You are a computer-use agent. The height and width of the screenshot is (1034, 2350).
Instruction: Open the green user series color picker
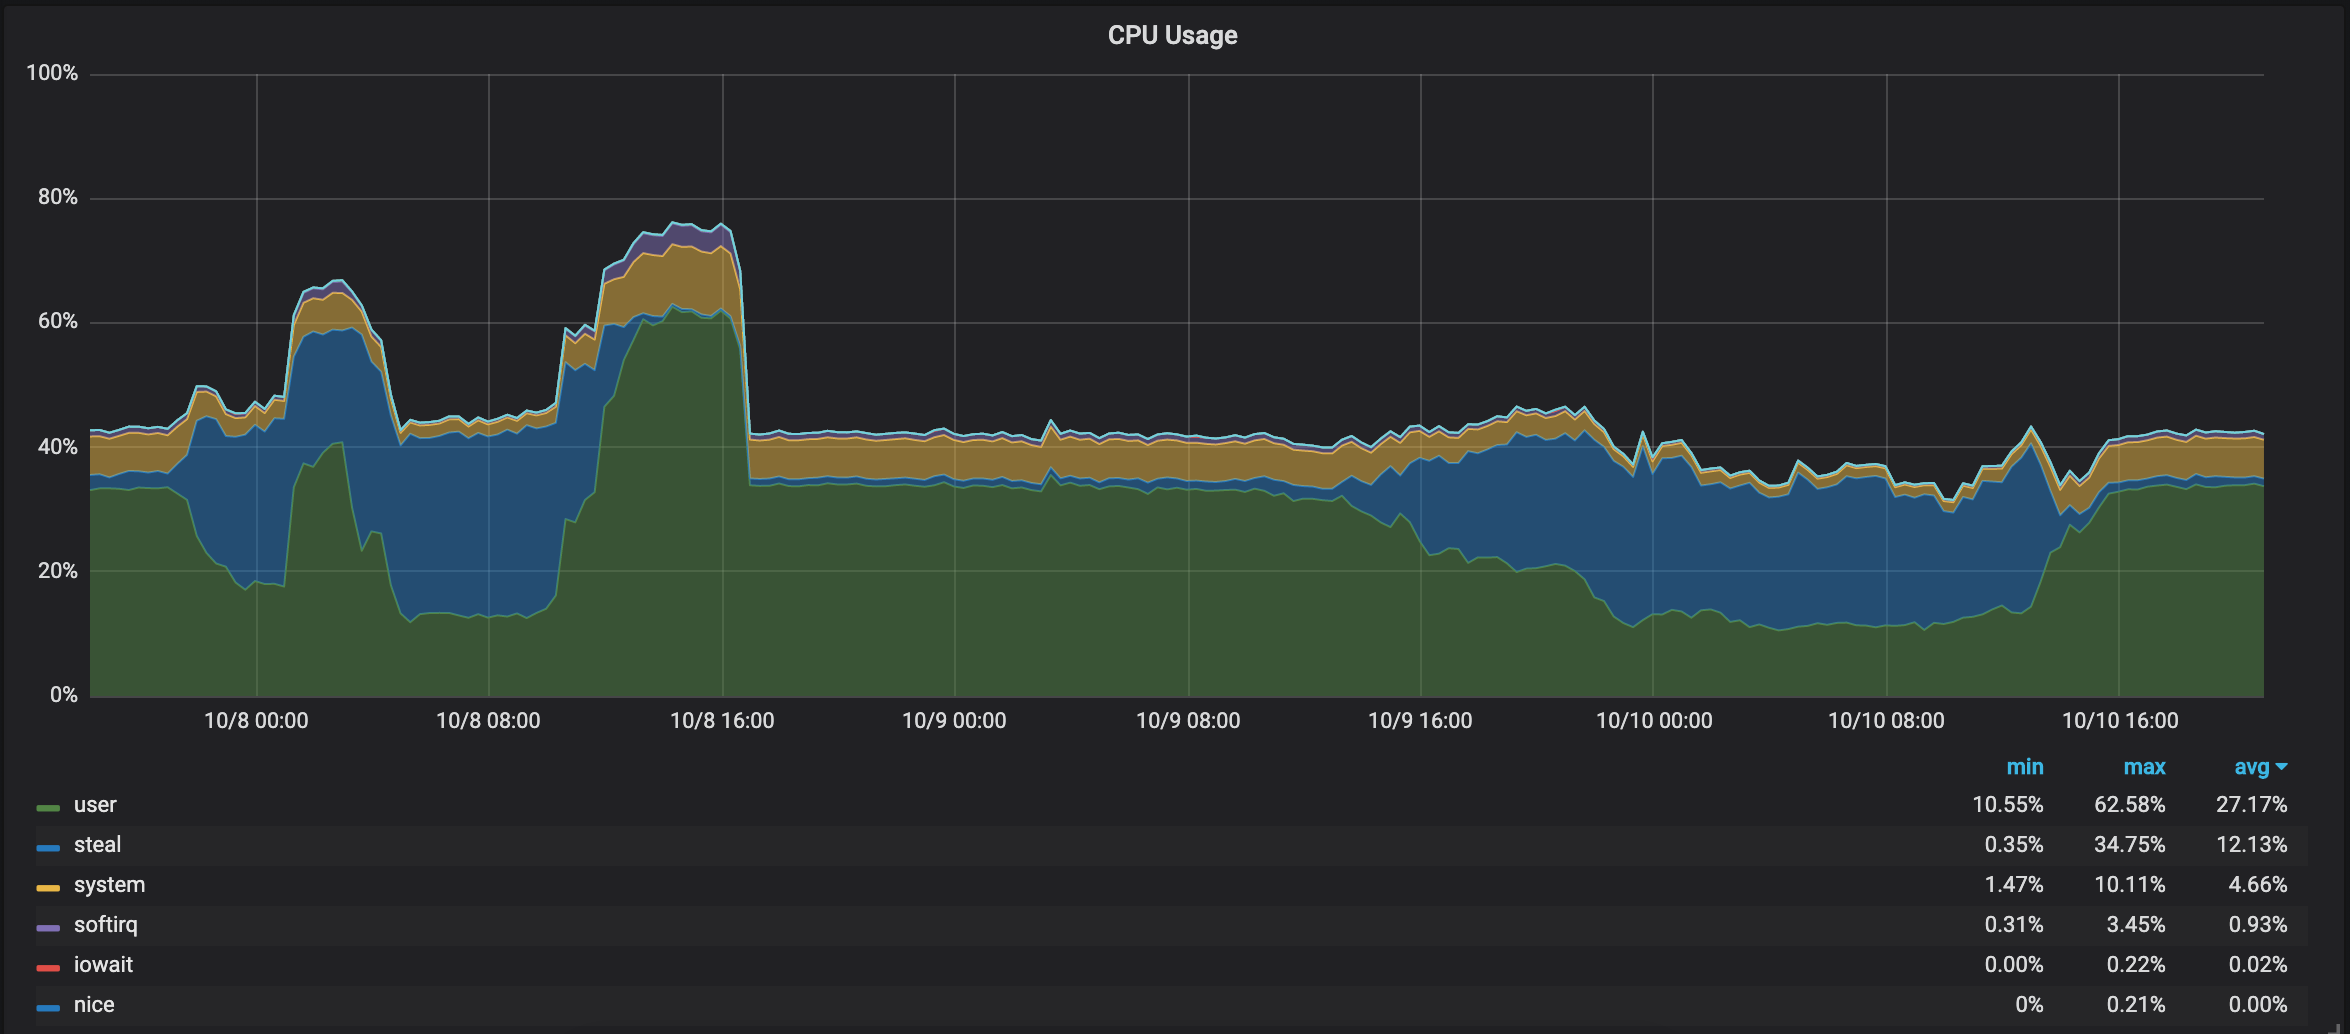(48, 807)
